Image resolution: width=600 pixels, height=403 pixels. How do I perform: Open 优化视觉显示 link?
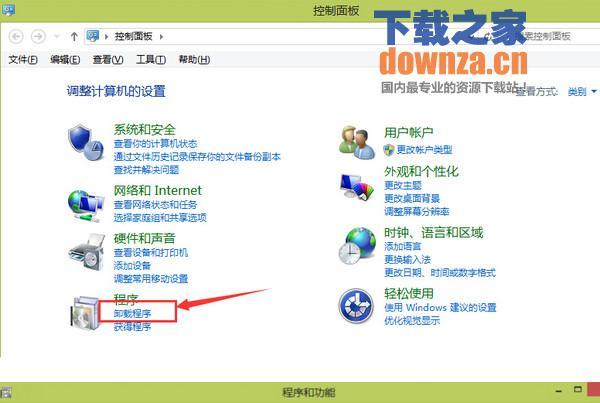click(x=412, y=321)
